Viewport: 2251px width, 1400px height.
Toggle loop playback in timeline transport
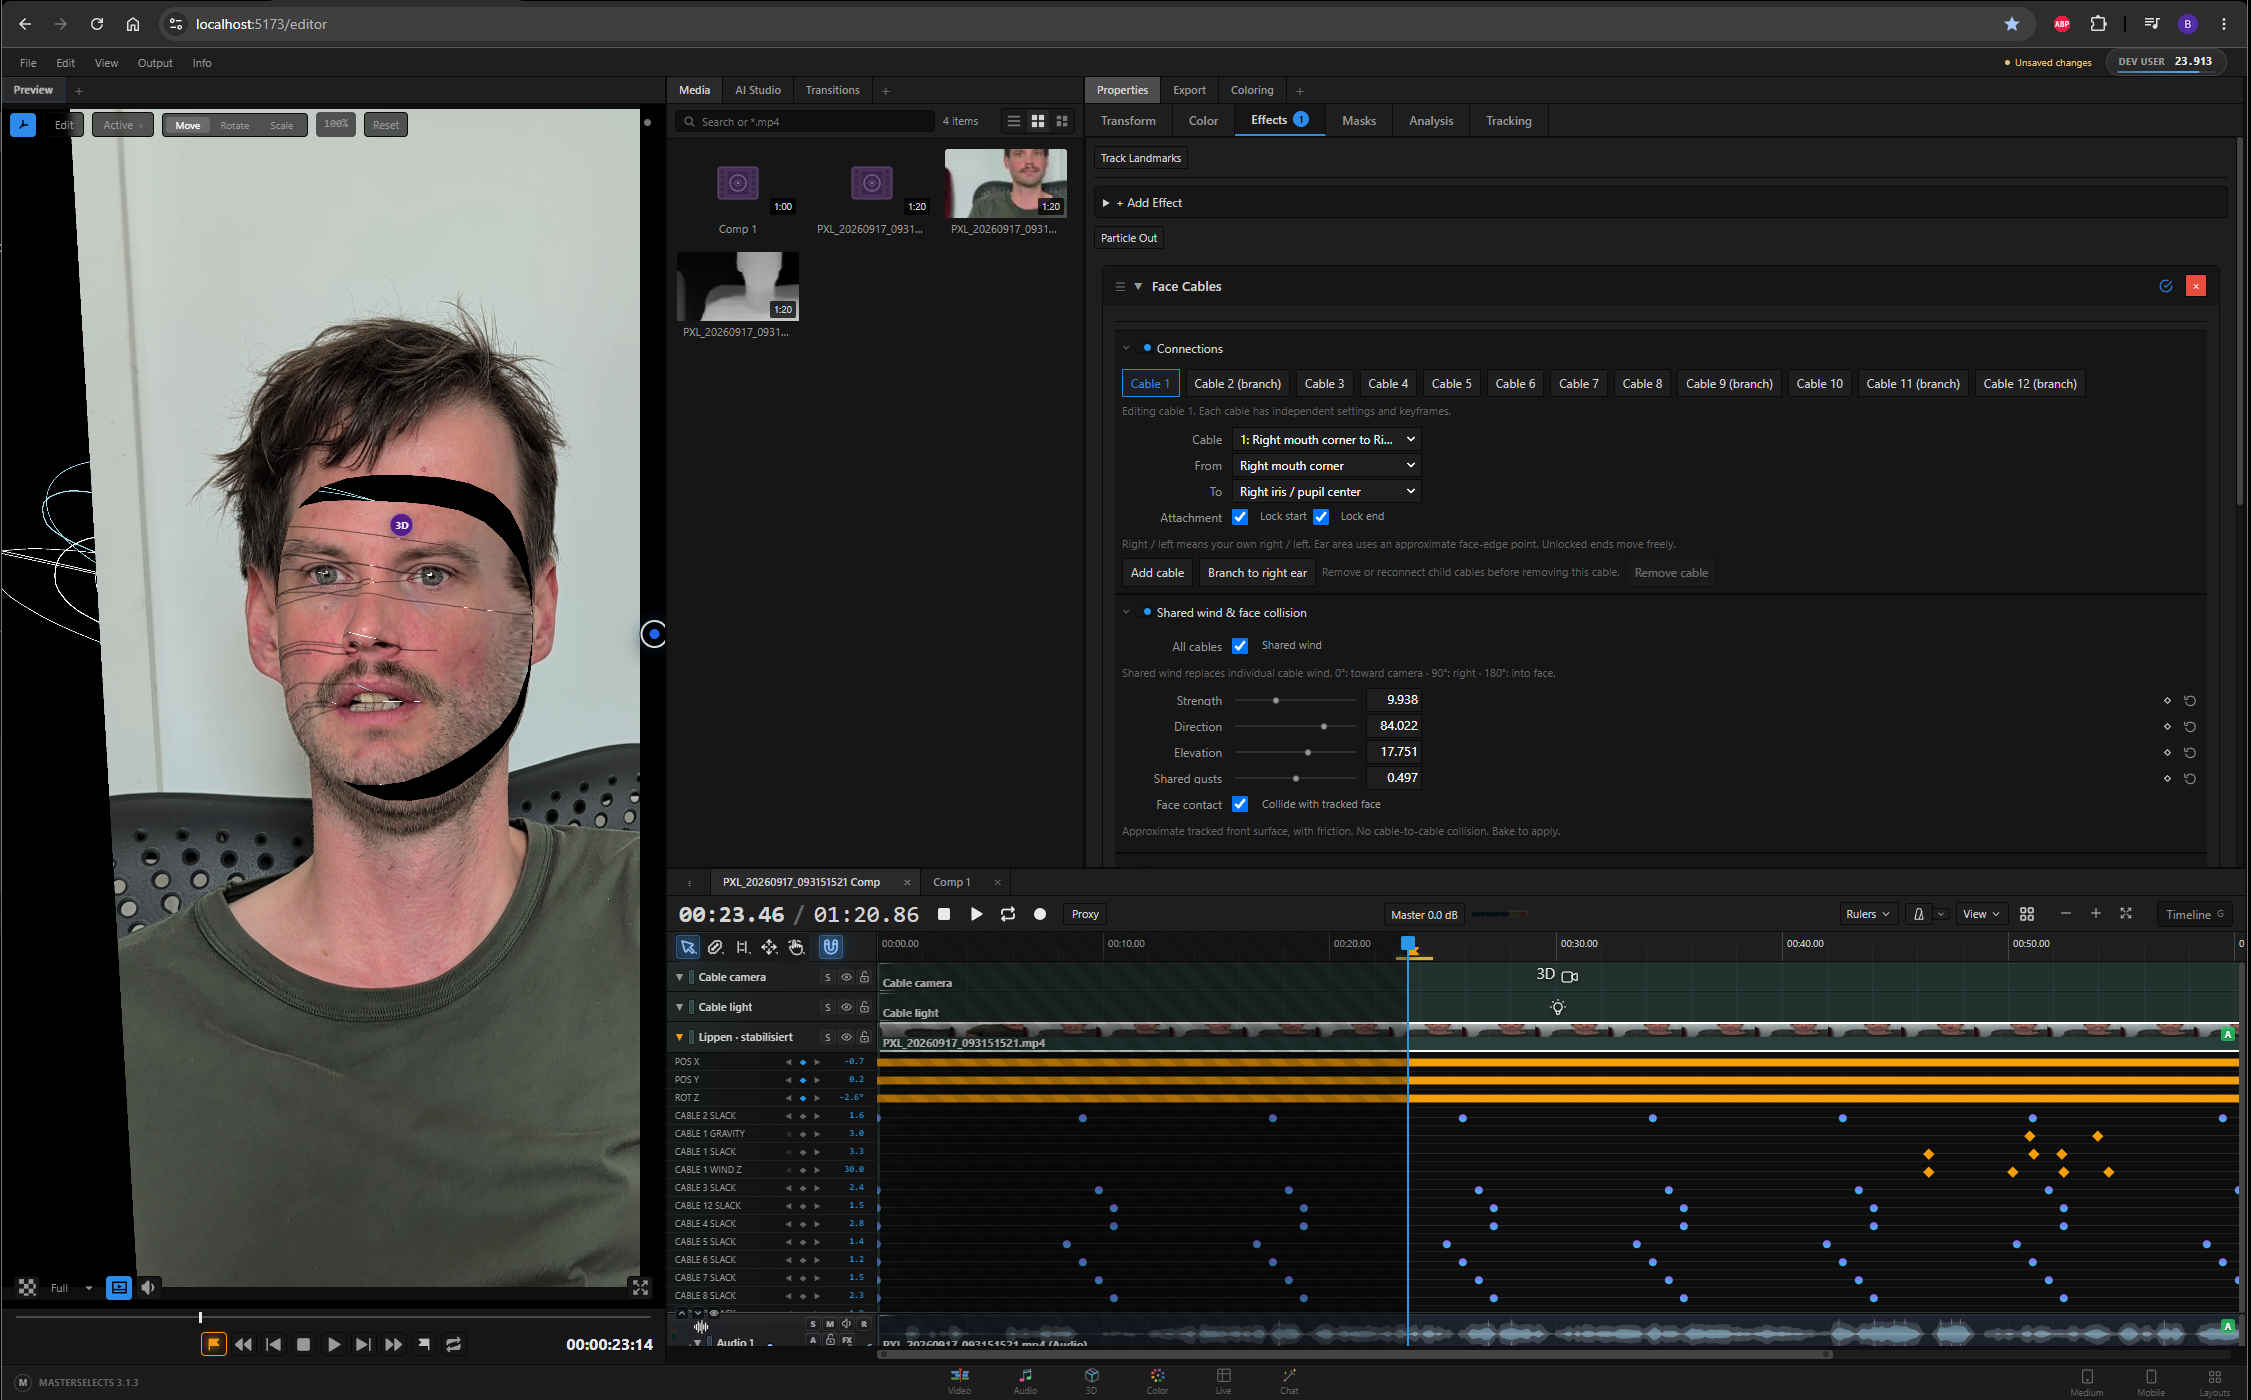(x=1008, y=914)
